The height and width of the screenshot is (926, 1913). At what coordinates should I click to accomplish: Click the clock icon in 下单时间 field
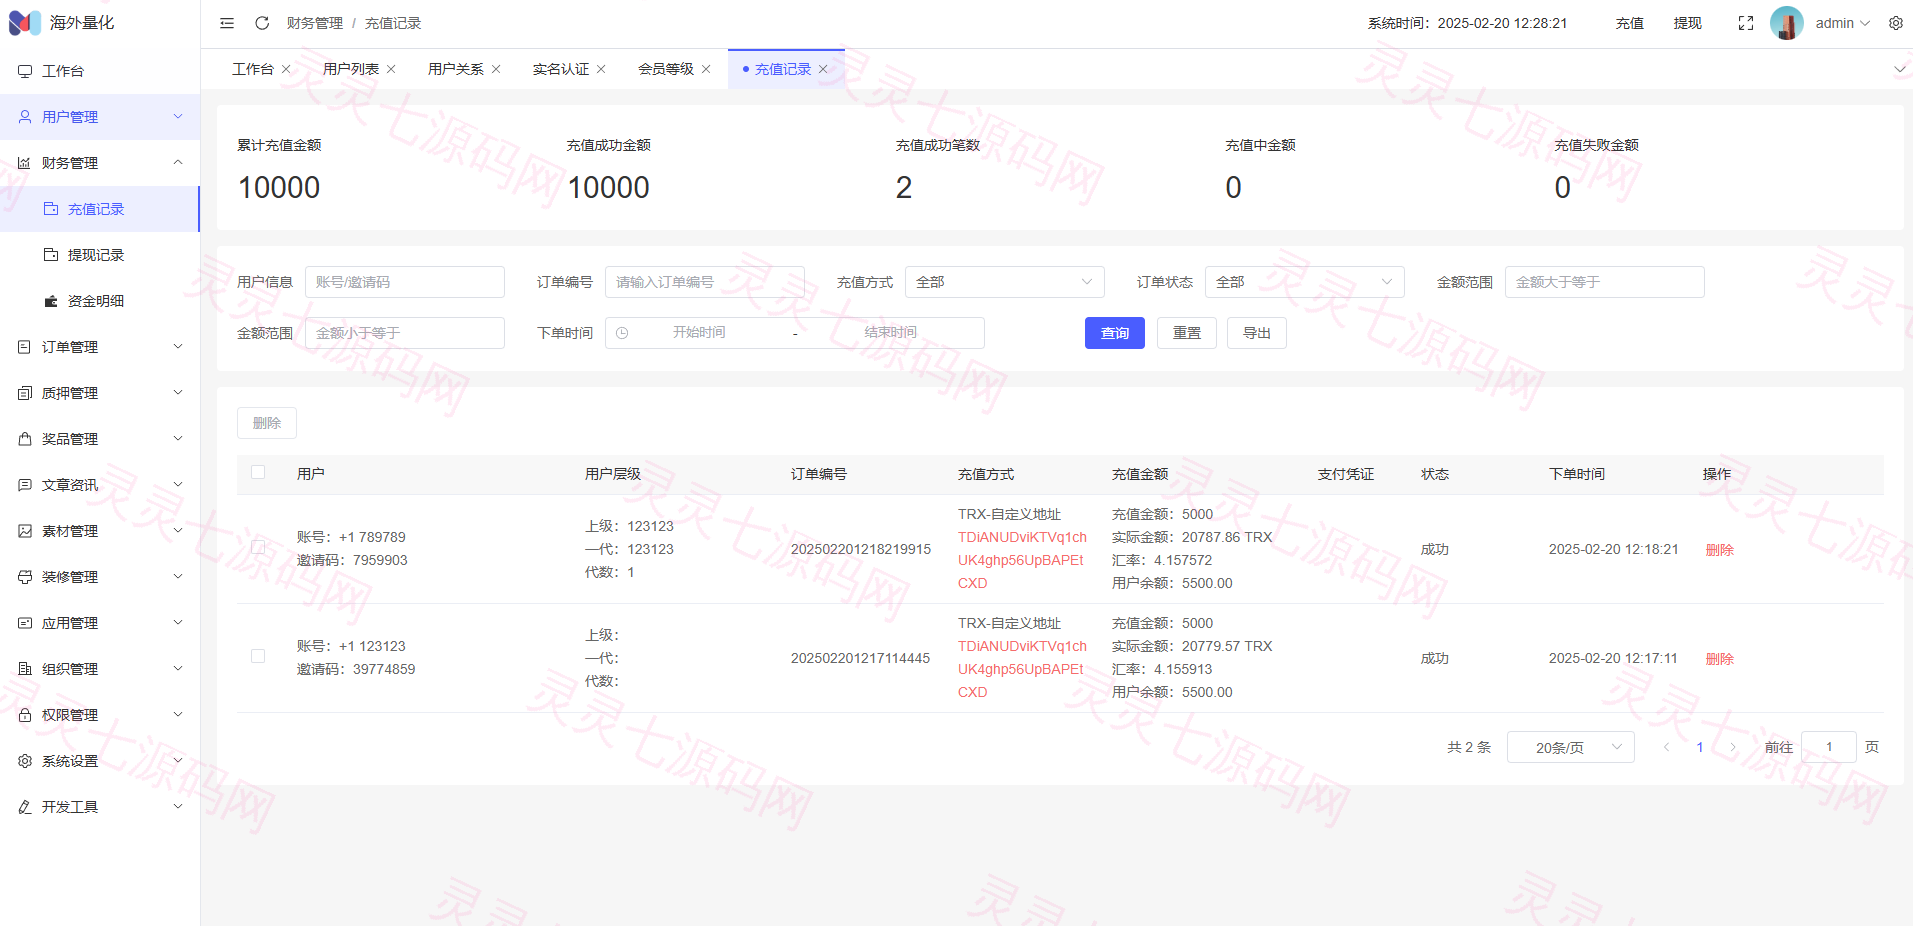[622, 333]
